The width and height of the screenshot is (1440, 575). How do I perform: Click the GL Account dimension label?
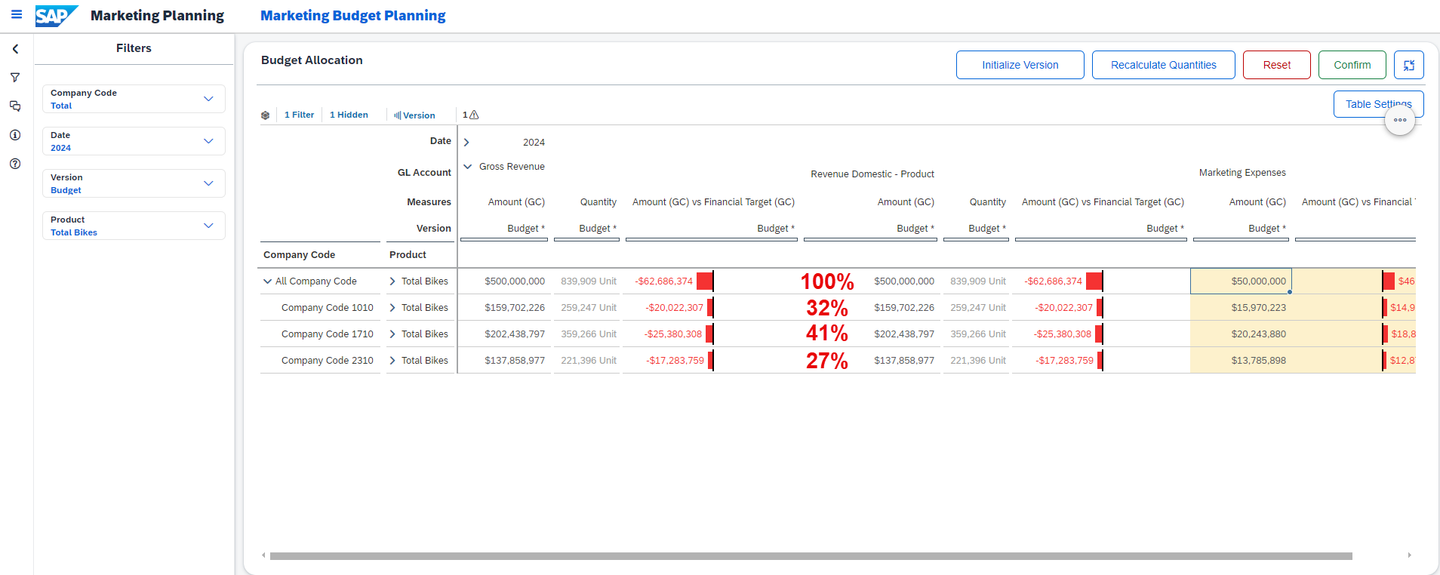coord(424,173)
